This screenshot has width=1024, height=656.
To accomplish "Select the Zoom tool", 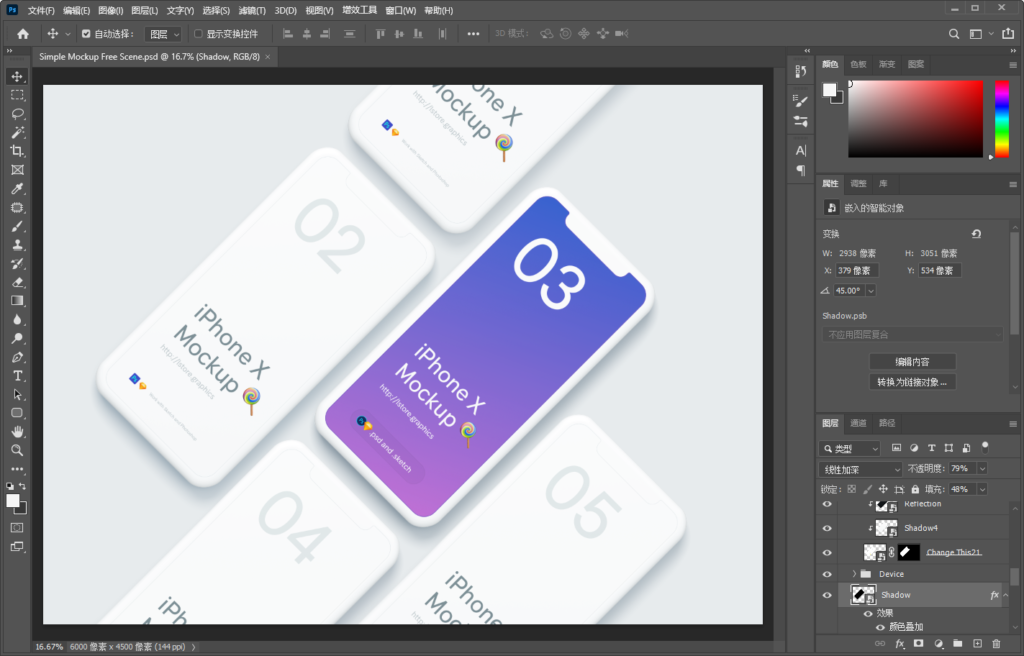I will (17, 450).
